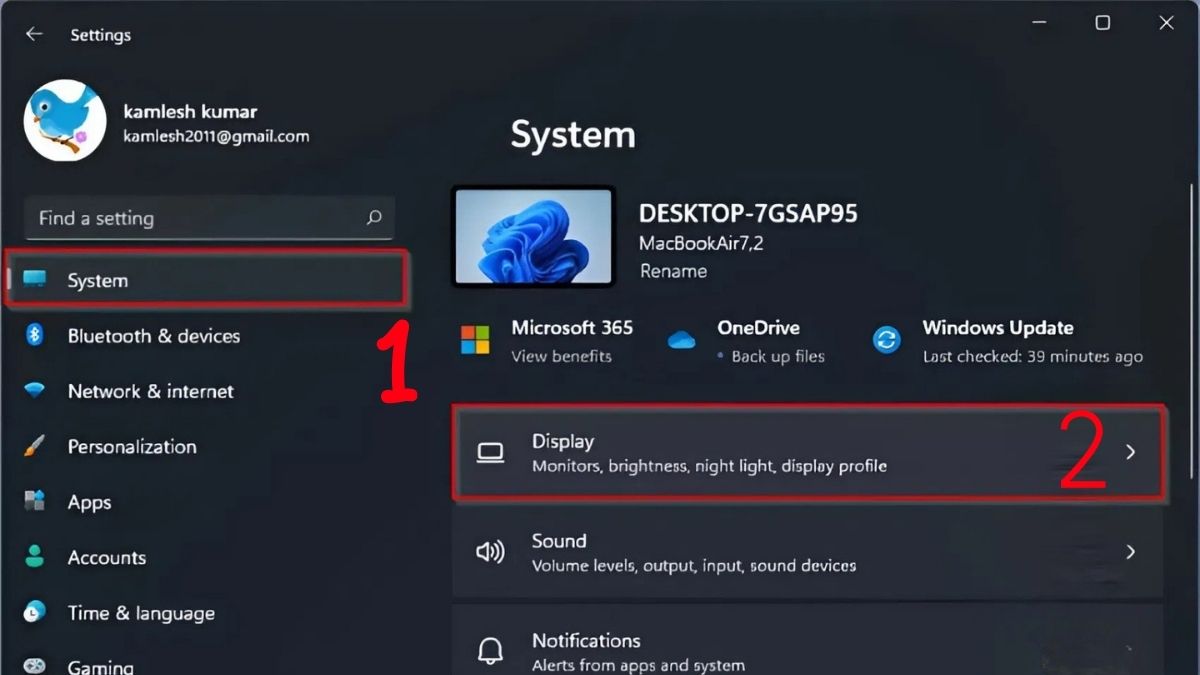
Task: Open Apps using its sidebar icon
Action: 36,502
